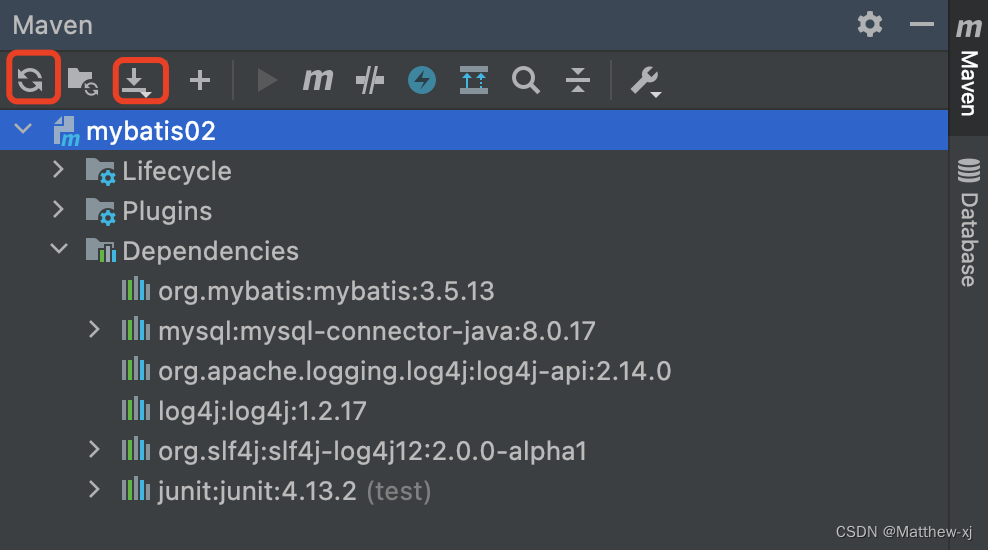This screenshot has height=550, width=988.
Task: Open Execute Maven Goal icon
Action: point(318,80)
